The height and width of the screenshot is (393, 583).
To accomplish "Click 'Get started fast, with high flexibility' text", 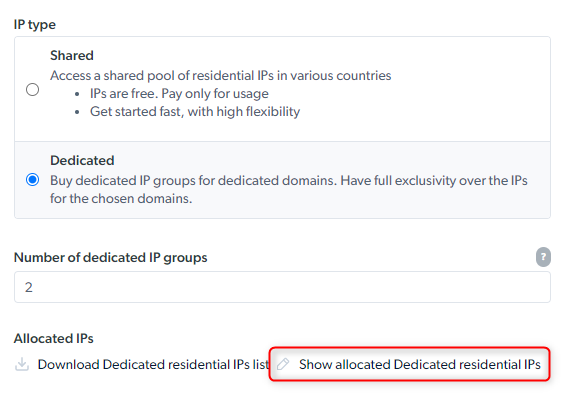I will pyautogui.click(x=195, y=112).
